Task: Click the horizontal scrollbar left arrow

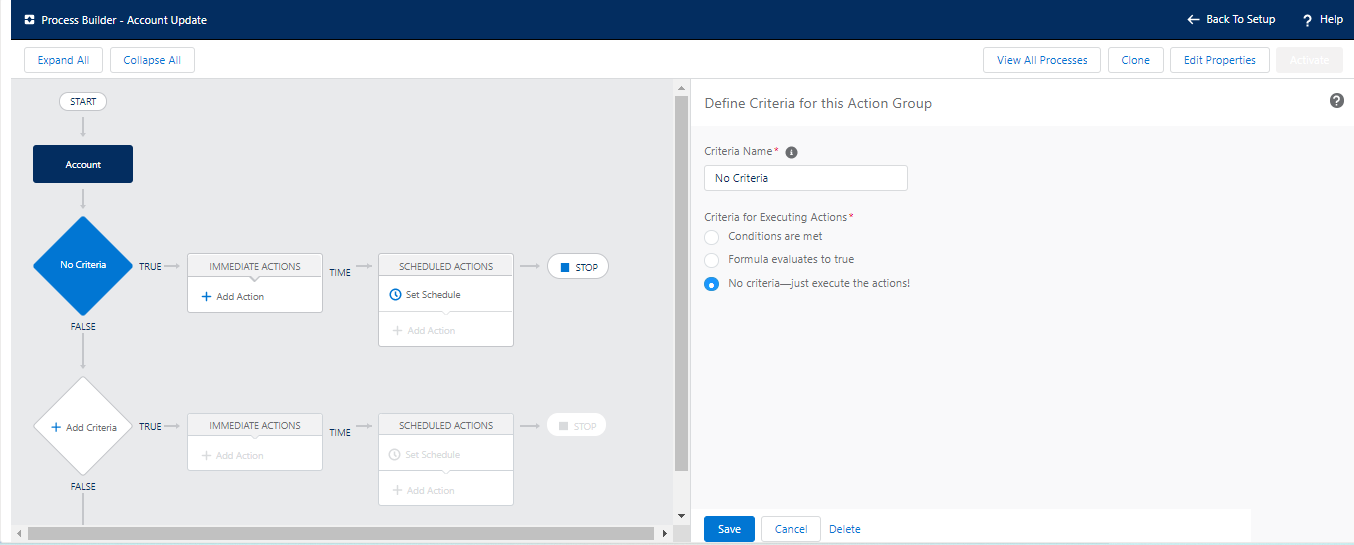Action: pyautogui.click(x=18, y=534)
